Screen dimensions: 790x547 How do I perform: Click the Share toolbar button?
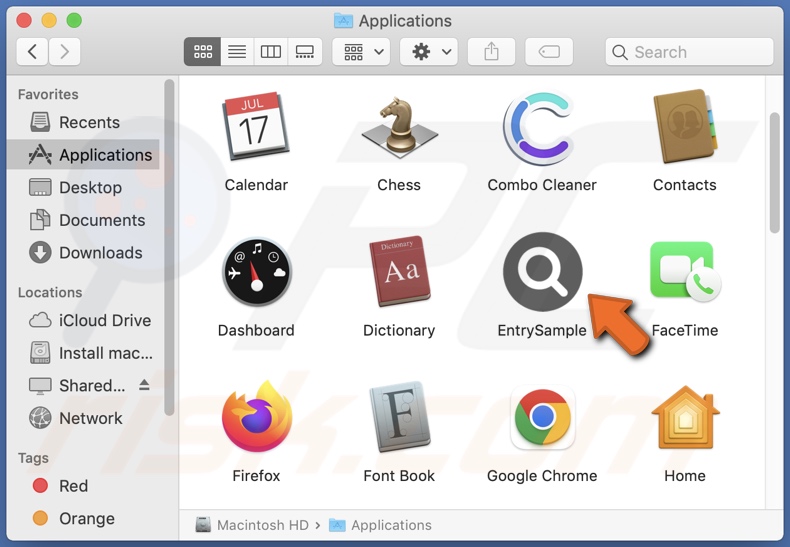[491, 51]
